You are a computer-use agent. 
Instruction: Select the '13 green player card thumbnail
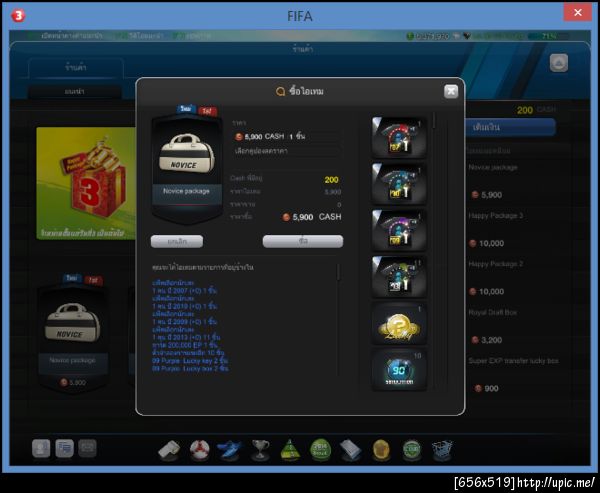399,276
